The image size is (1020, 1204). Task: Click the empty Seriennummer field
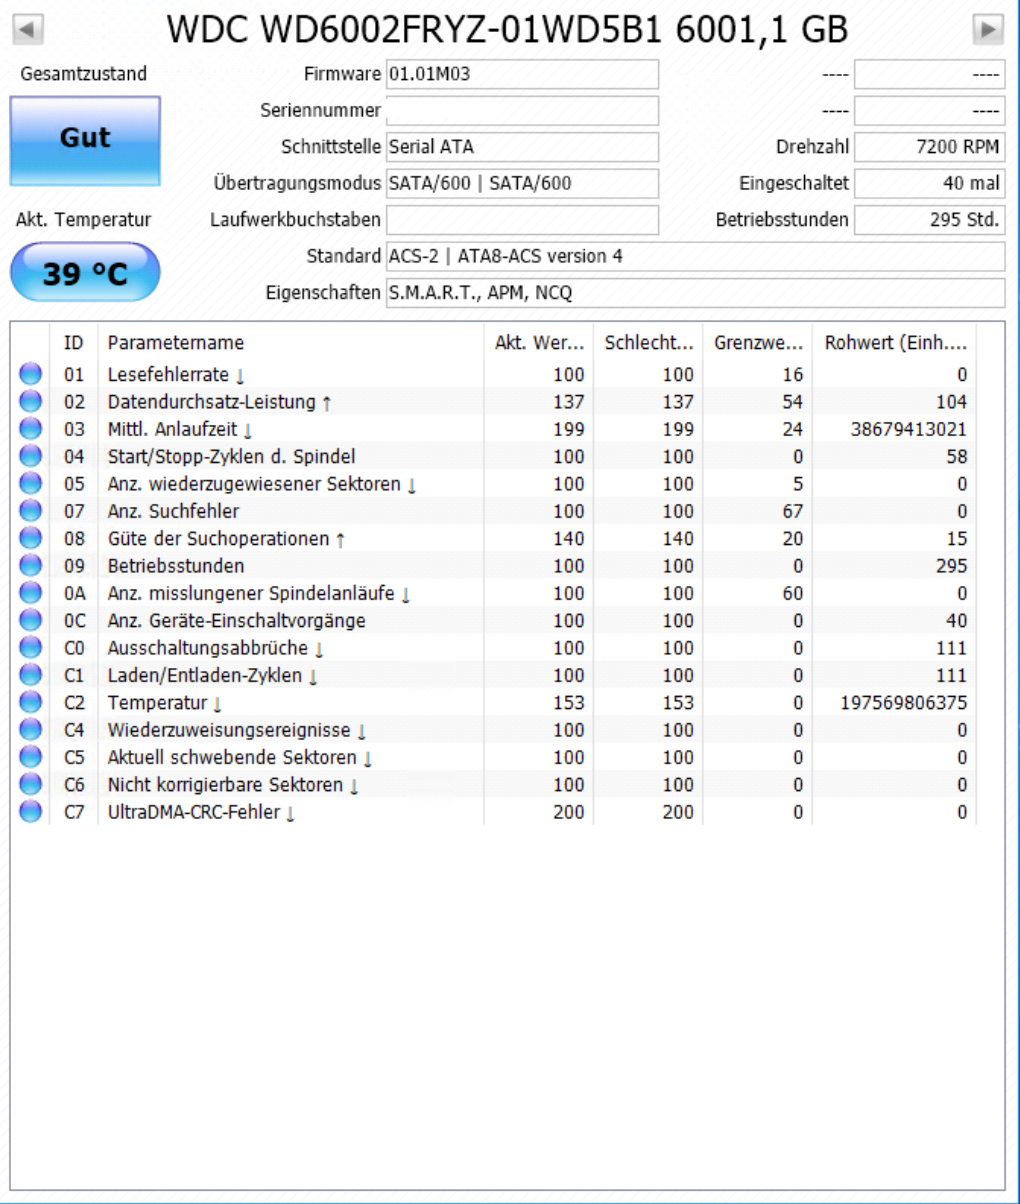tap(522, 110)
